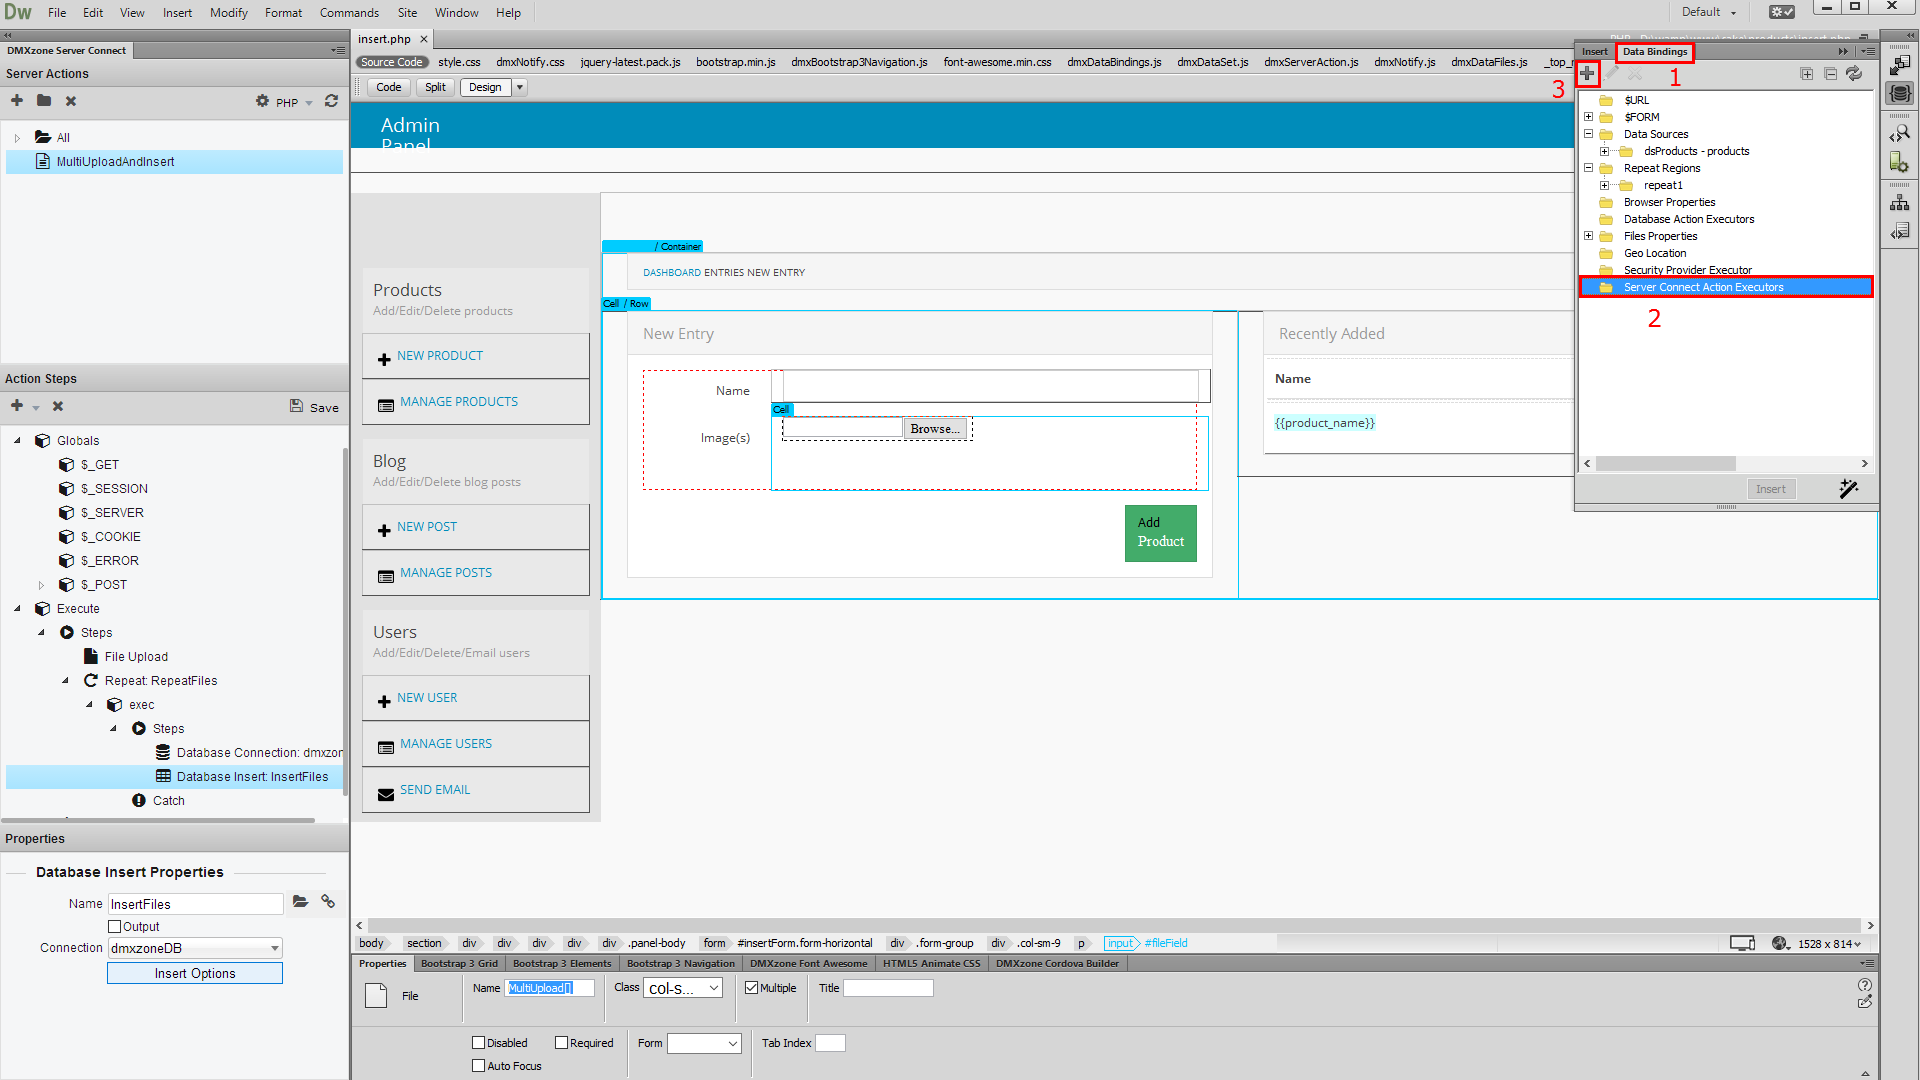The width and height of the screenshot is (1920, 1080).
Task: Open Server Connect settings gear
Action: (x=262, y=101)
